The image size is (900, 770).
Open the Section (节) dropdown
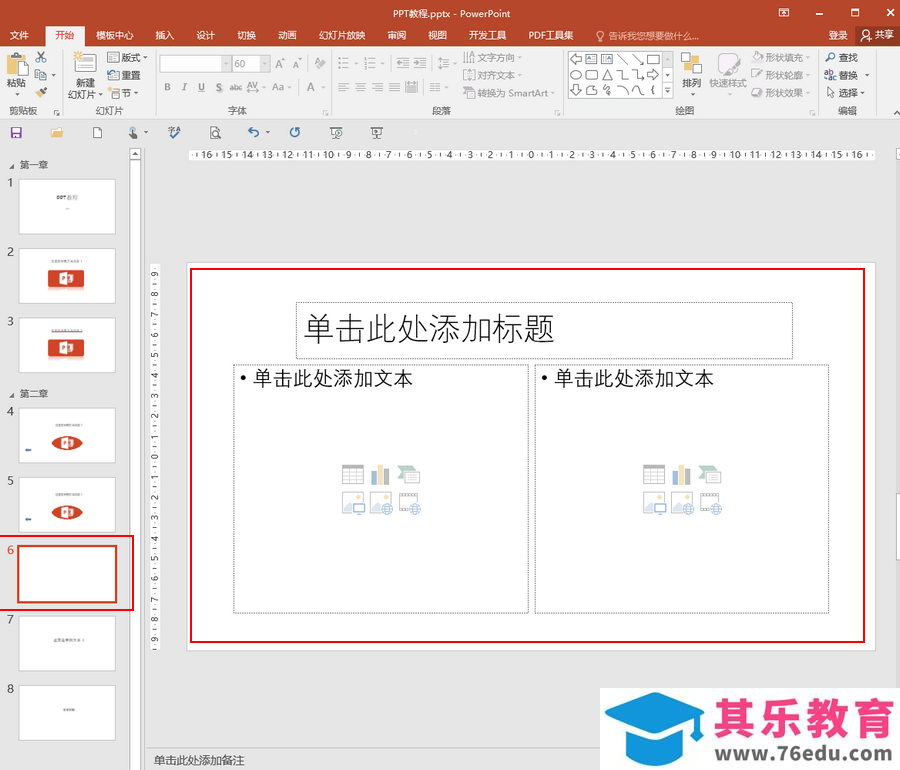pos(123,93)
